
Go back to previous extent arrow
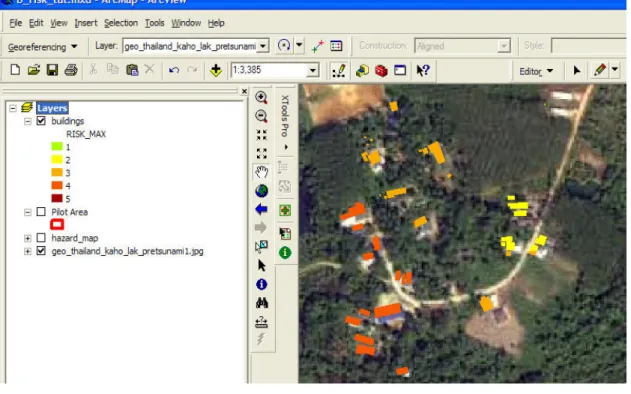pyautogui.click(x=262, y=209)
